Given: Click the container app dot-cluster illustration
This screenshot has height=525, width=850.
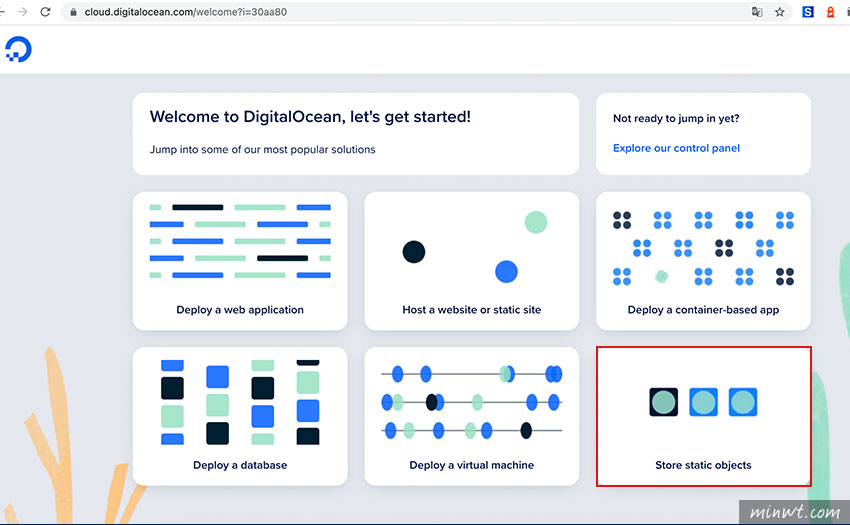Looking at the screenshot, I should point(703,248).
